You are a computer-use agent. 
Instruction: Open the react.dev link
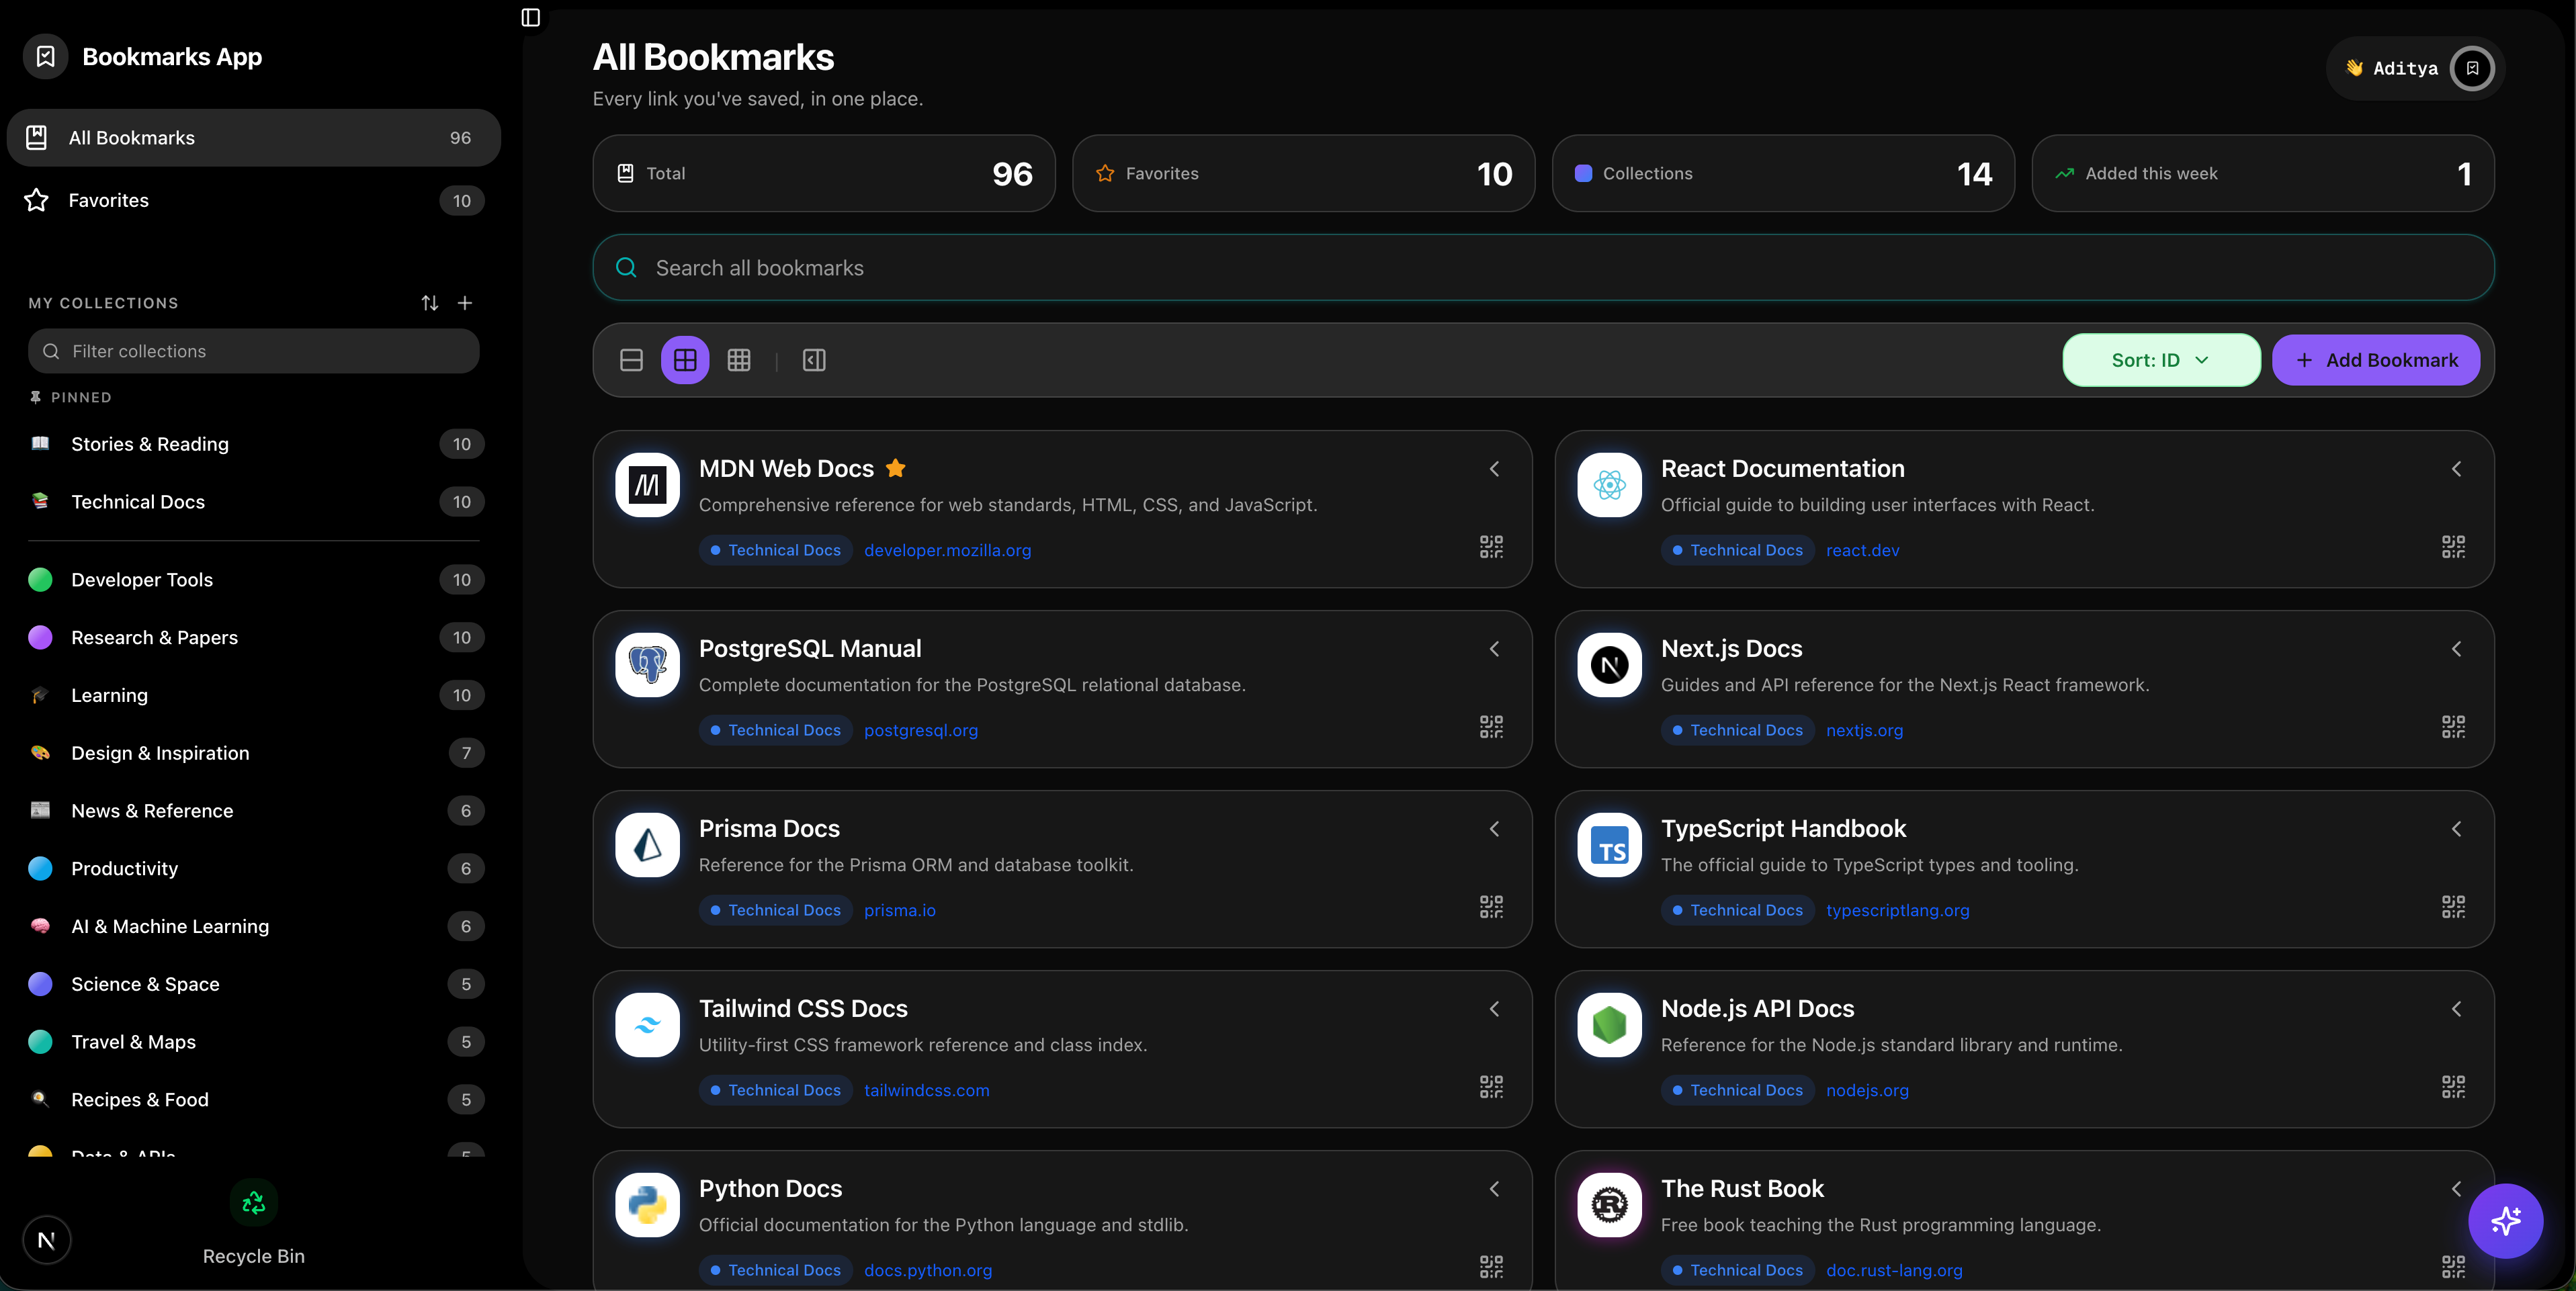click(1862, 550)
